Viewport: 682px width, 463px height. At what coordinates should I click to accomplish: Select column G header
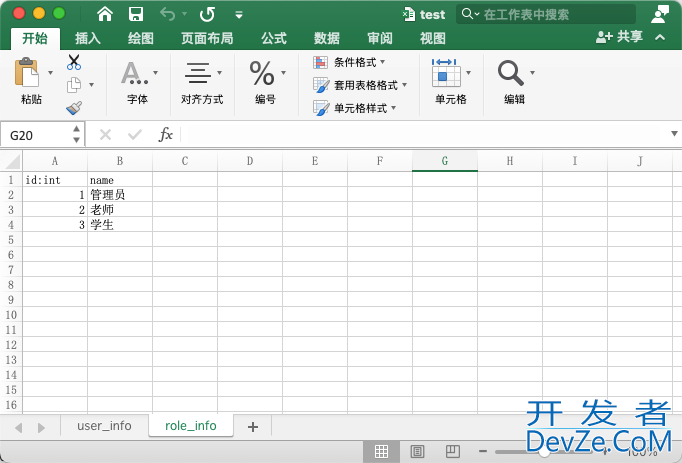coord(445,161)
